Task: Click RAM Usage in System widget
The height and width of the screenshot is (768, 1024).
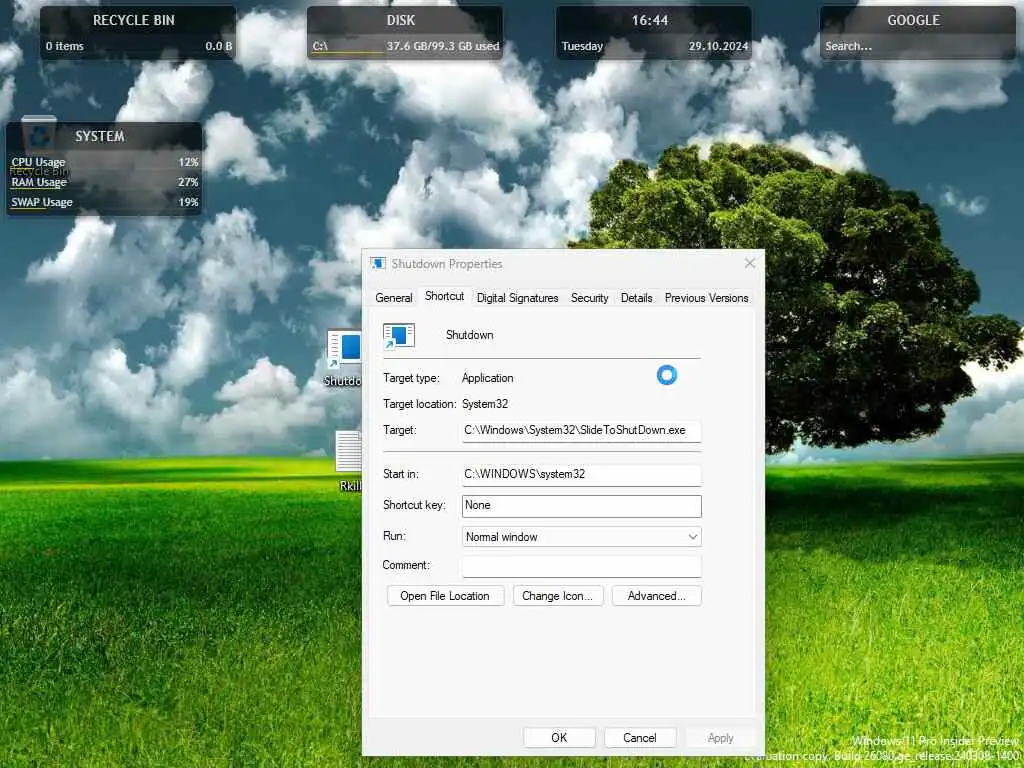Action: point(104,182)
